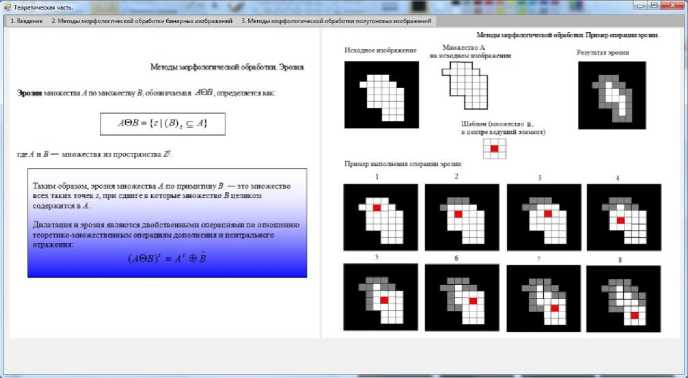This screenshot has width=688, height=378.
Task: Select the 'Множество A' grid outline picture
Action: [465, 85]
